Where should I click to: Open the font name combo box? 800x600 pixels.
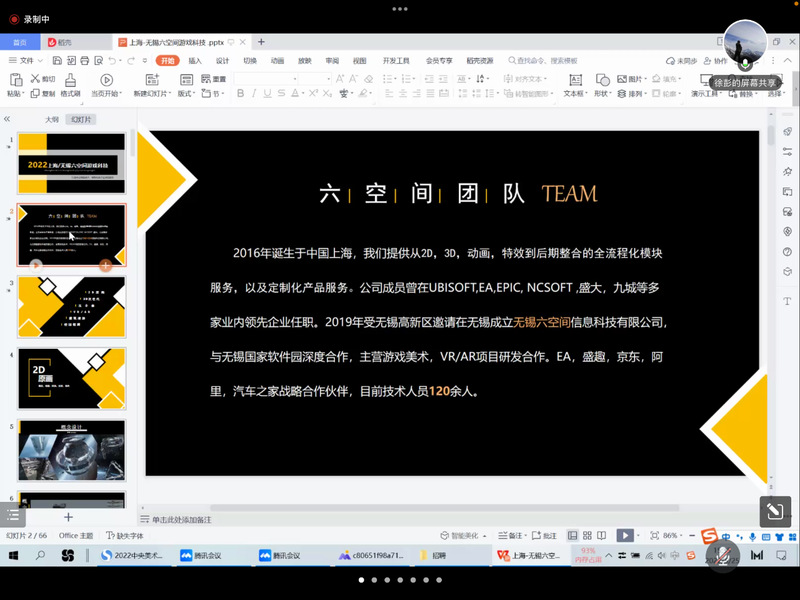[266, 79]
